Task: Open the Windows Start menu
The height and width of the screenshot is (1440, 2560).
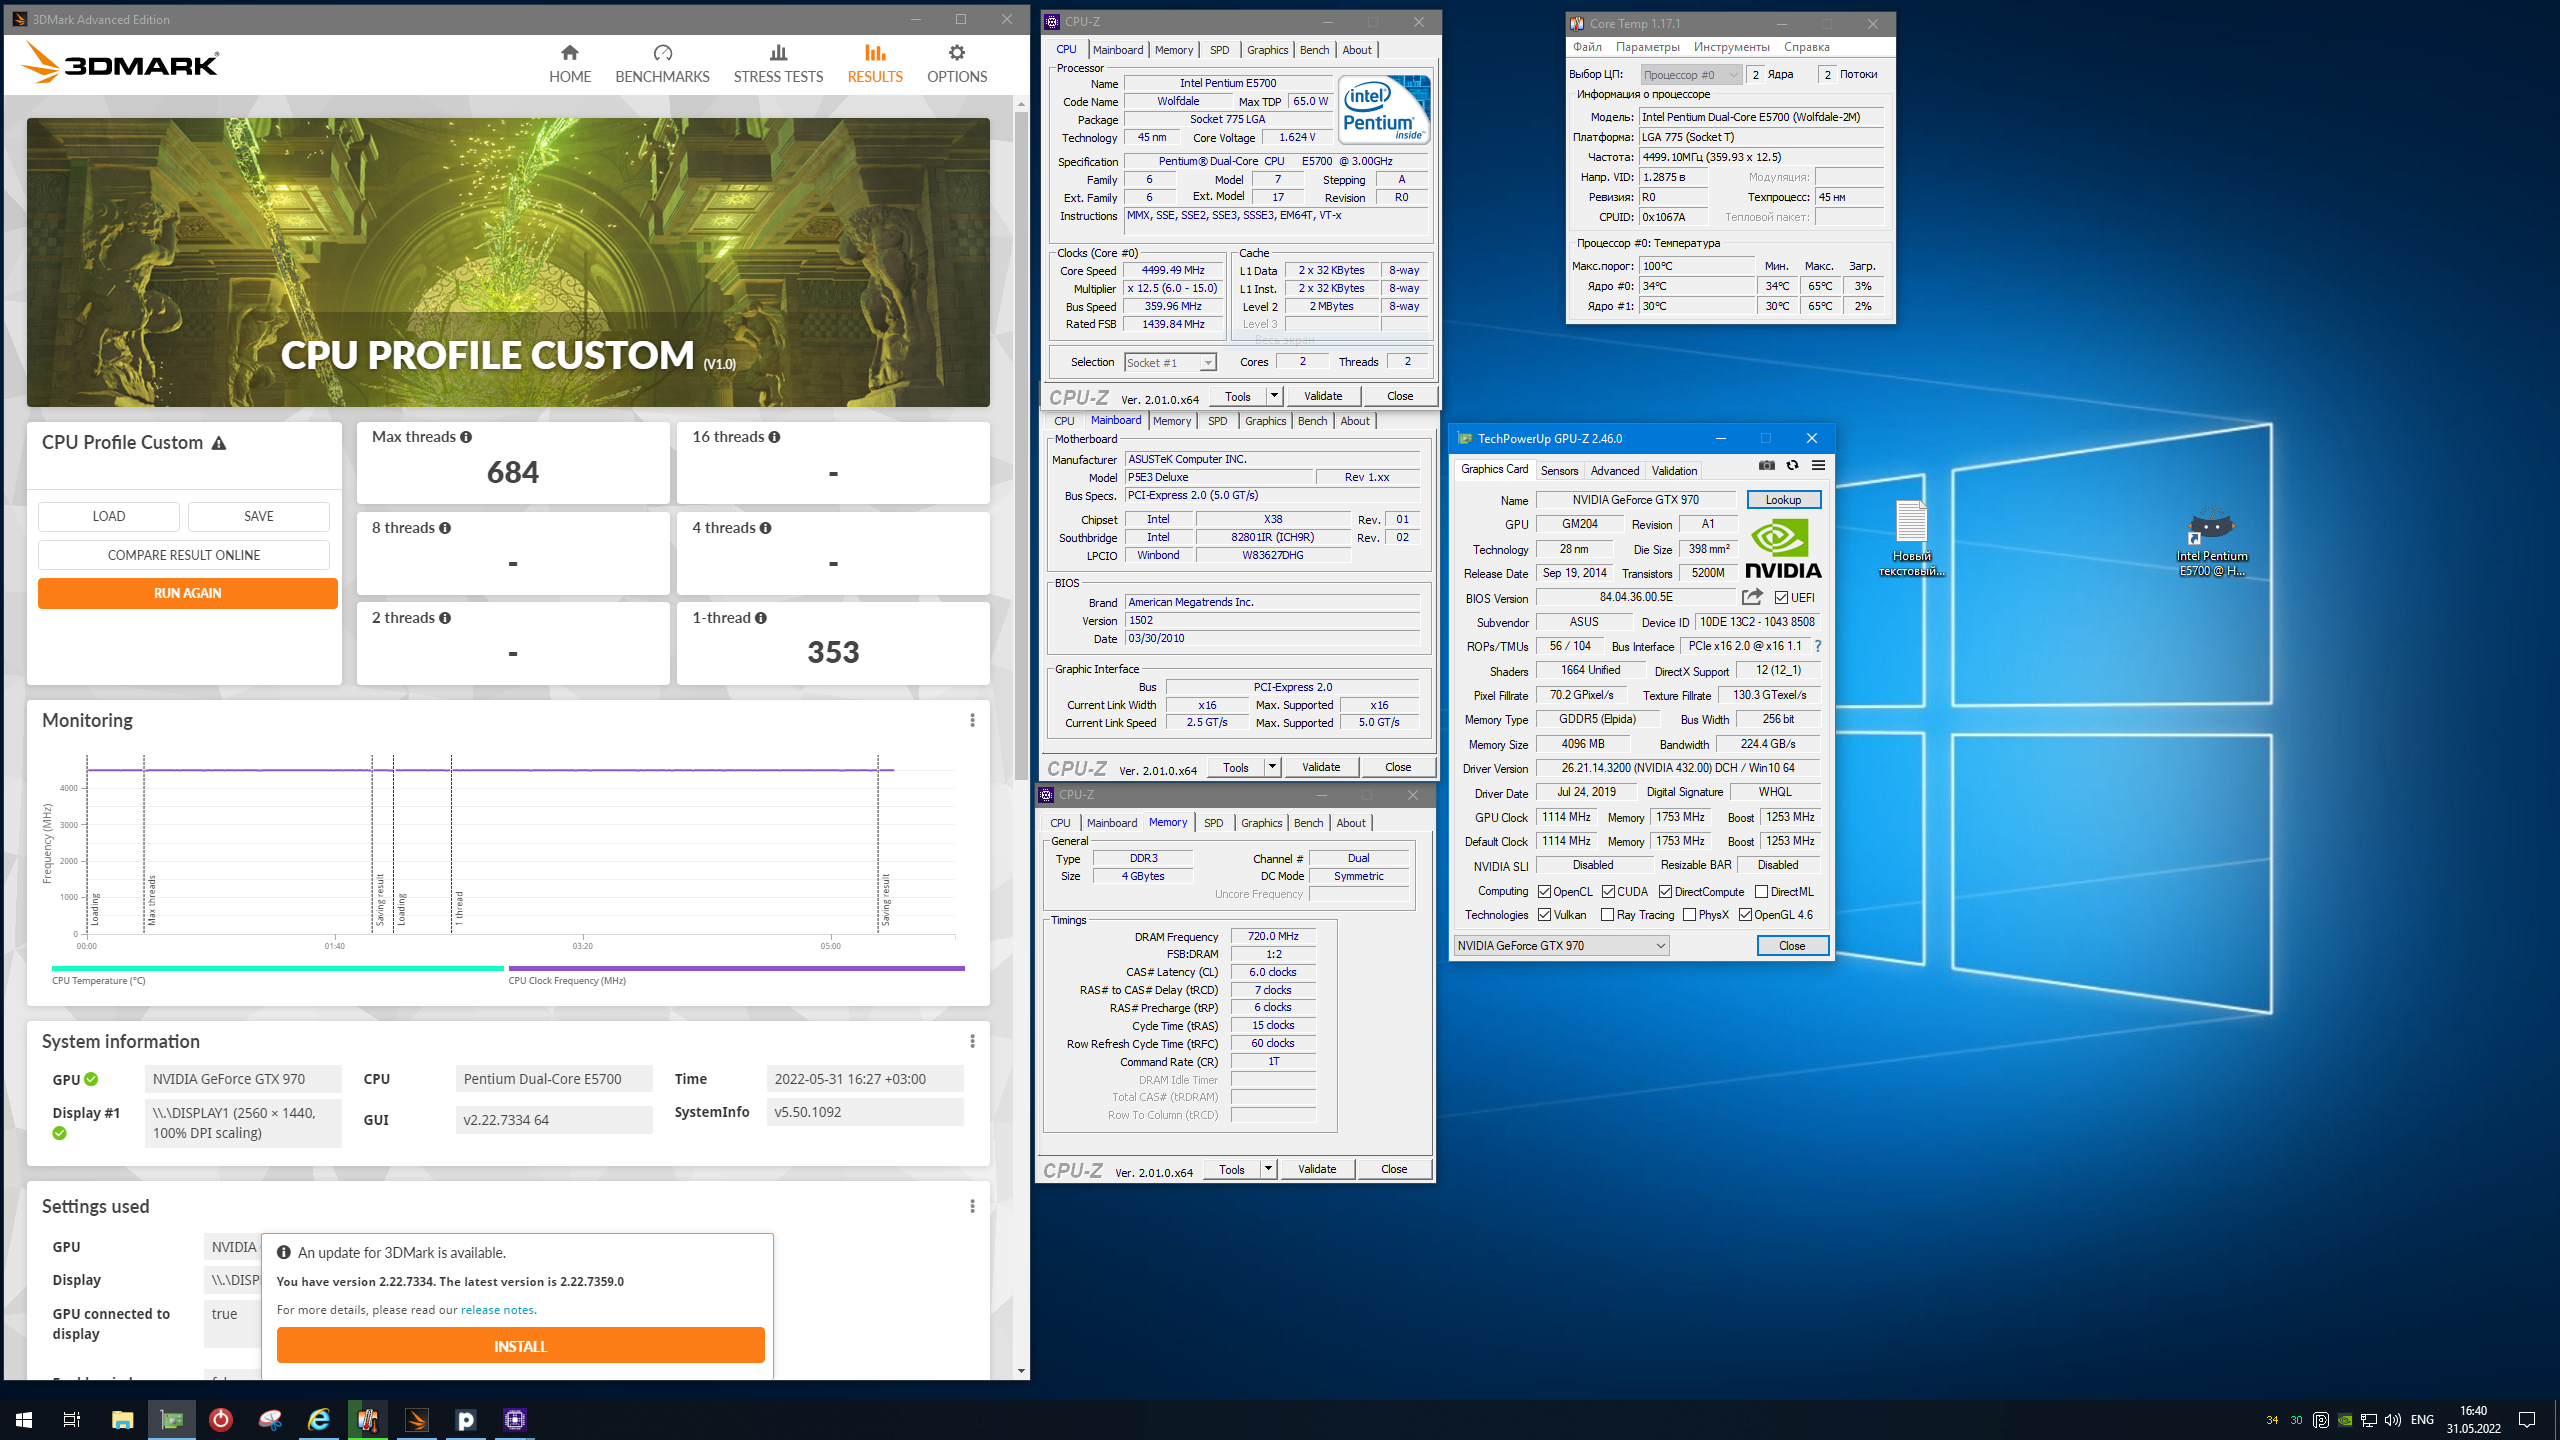Action: (x=24, y=1419)
